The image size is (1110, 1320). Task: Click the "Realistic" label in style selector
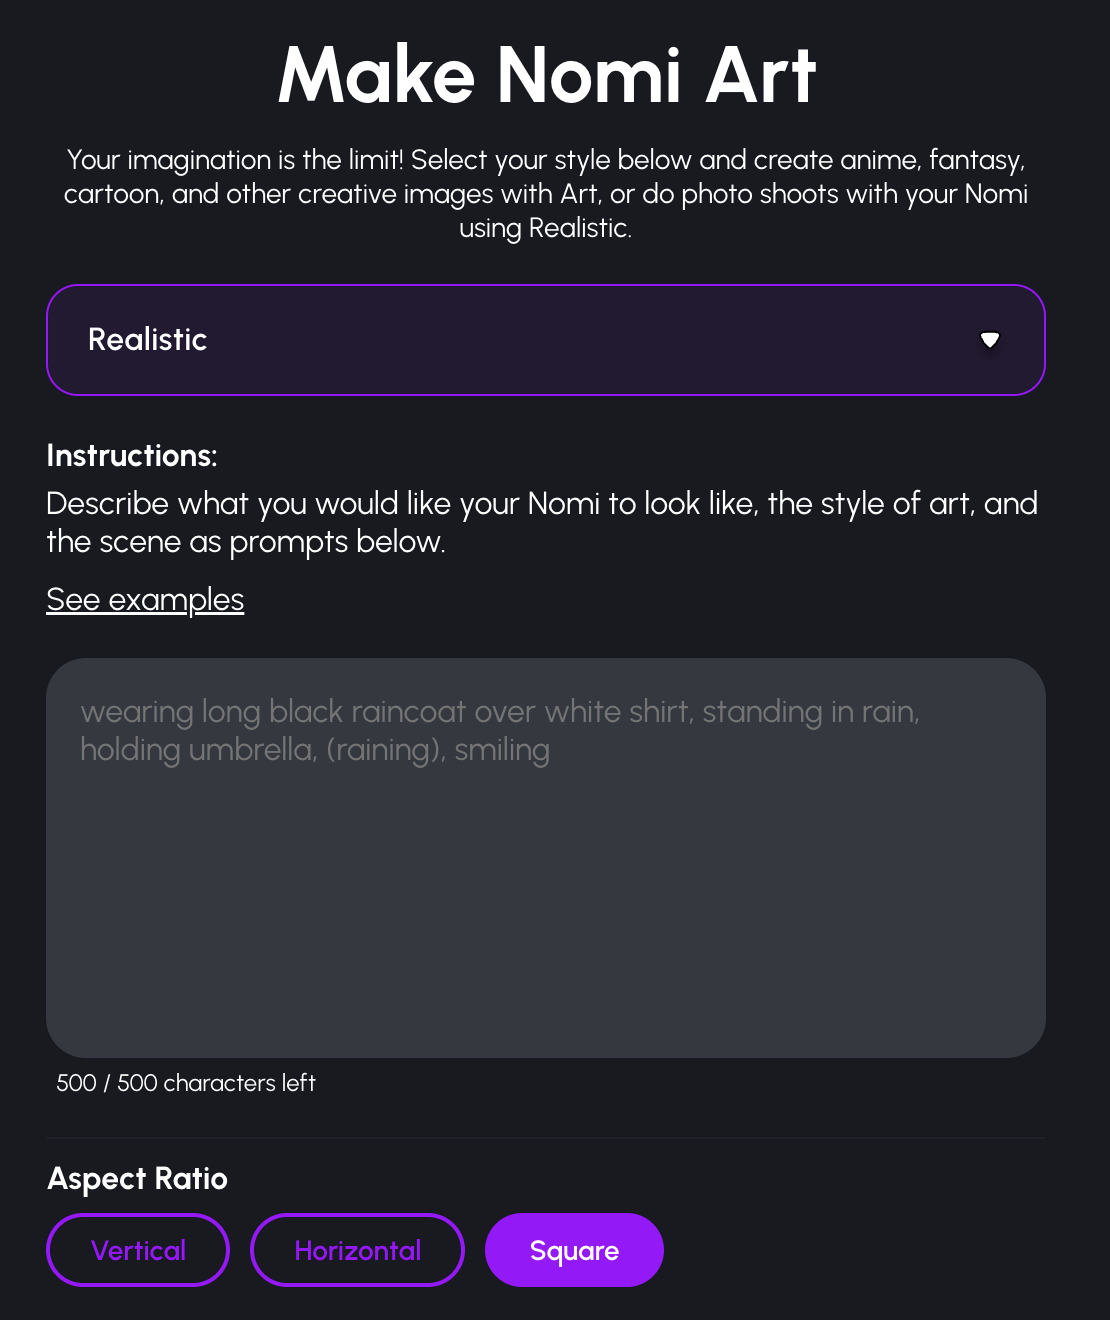point(148,340)
